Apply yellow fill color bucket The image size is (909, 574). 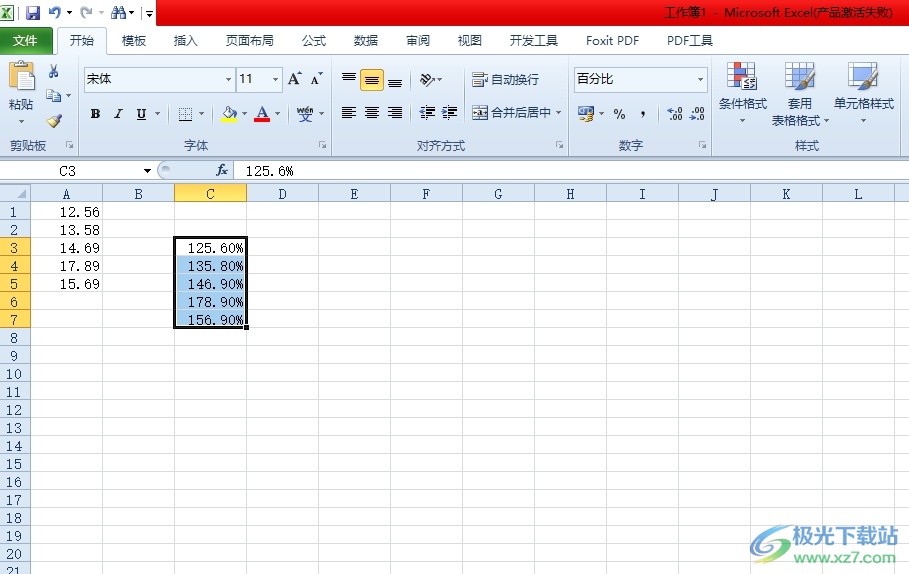click(230, 114)
